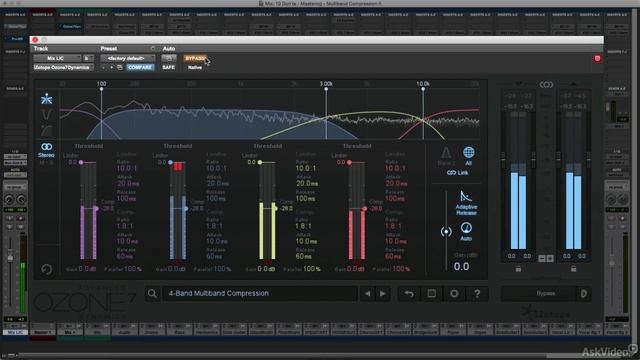Click the undo history arrow button
640x360 pixels.
[x=409, y=293]
